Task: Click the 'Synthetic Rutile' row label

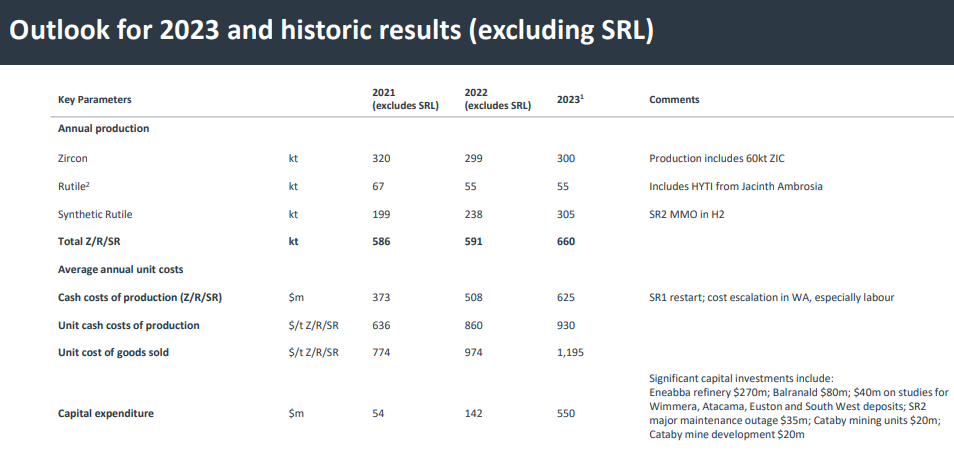Action: (x=95, y=214)
